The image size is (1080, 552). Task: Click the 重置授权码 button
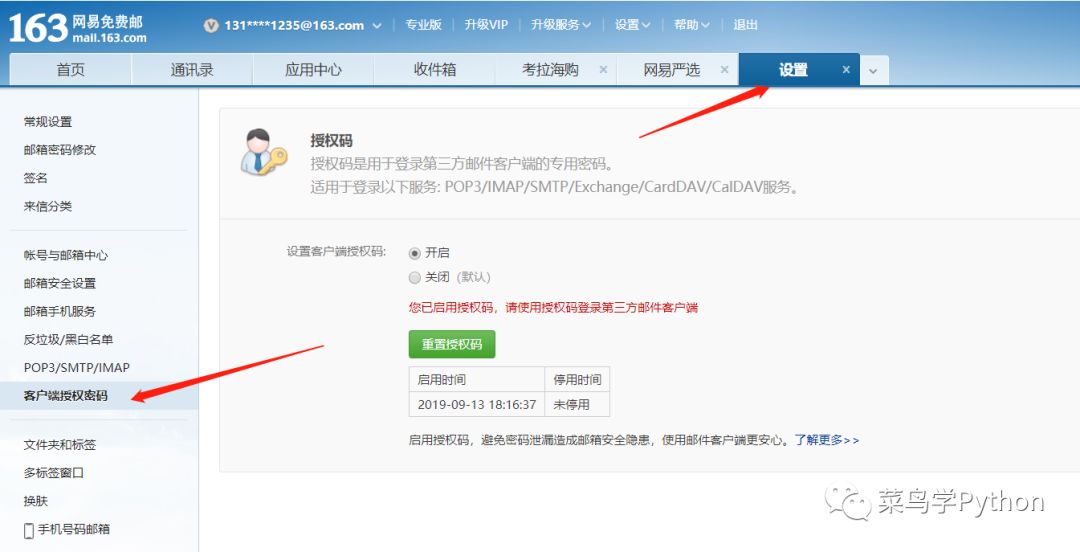[x=452, y=345]
